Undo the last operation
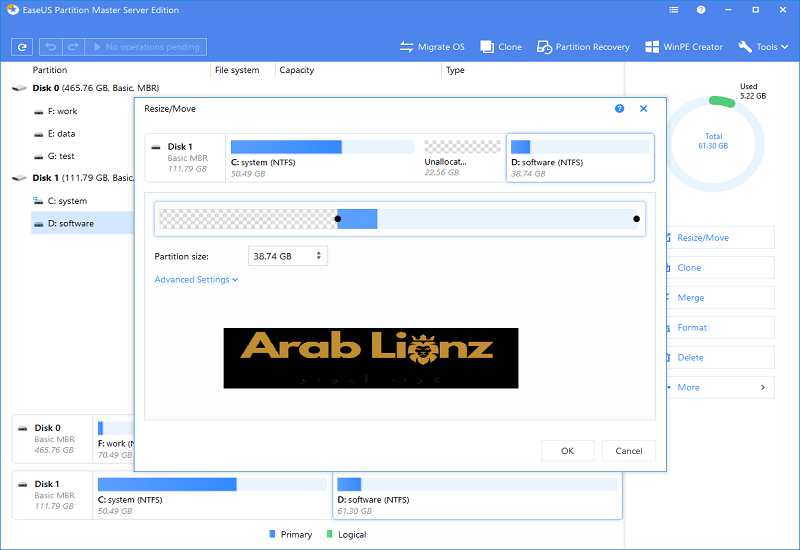Image resolution: width=800 pixels, height=550 pixels. click(51, 47)
